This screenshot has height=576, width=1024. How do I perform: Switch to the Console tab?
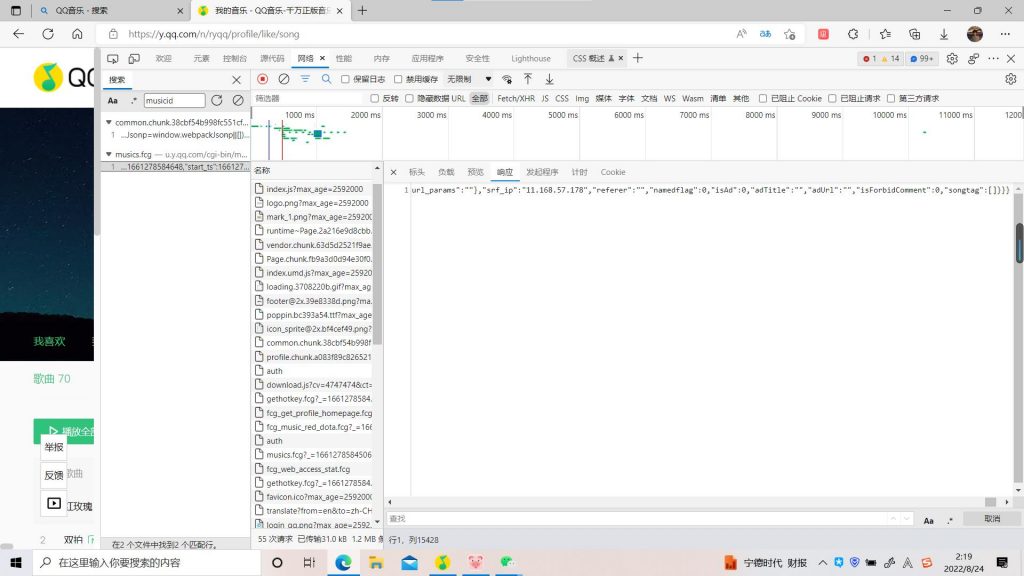point(234,59)
